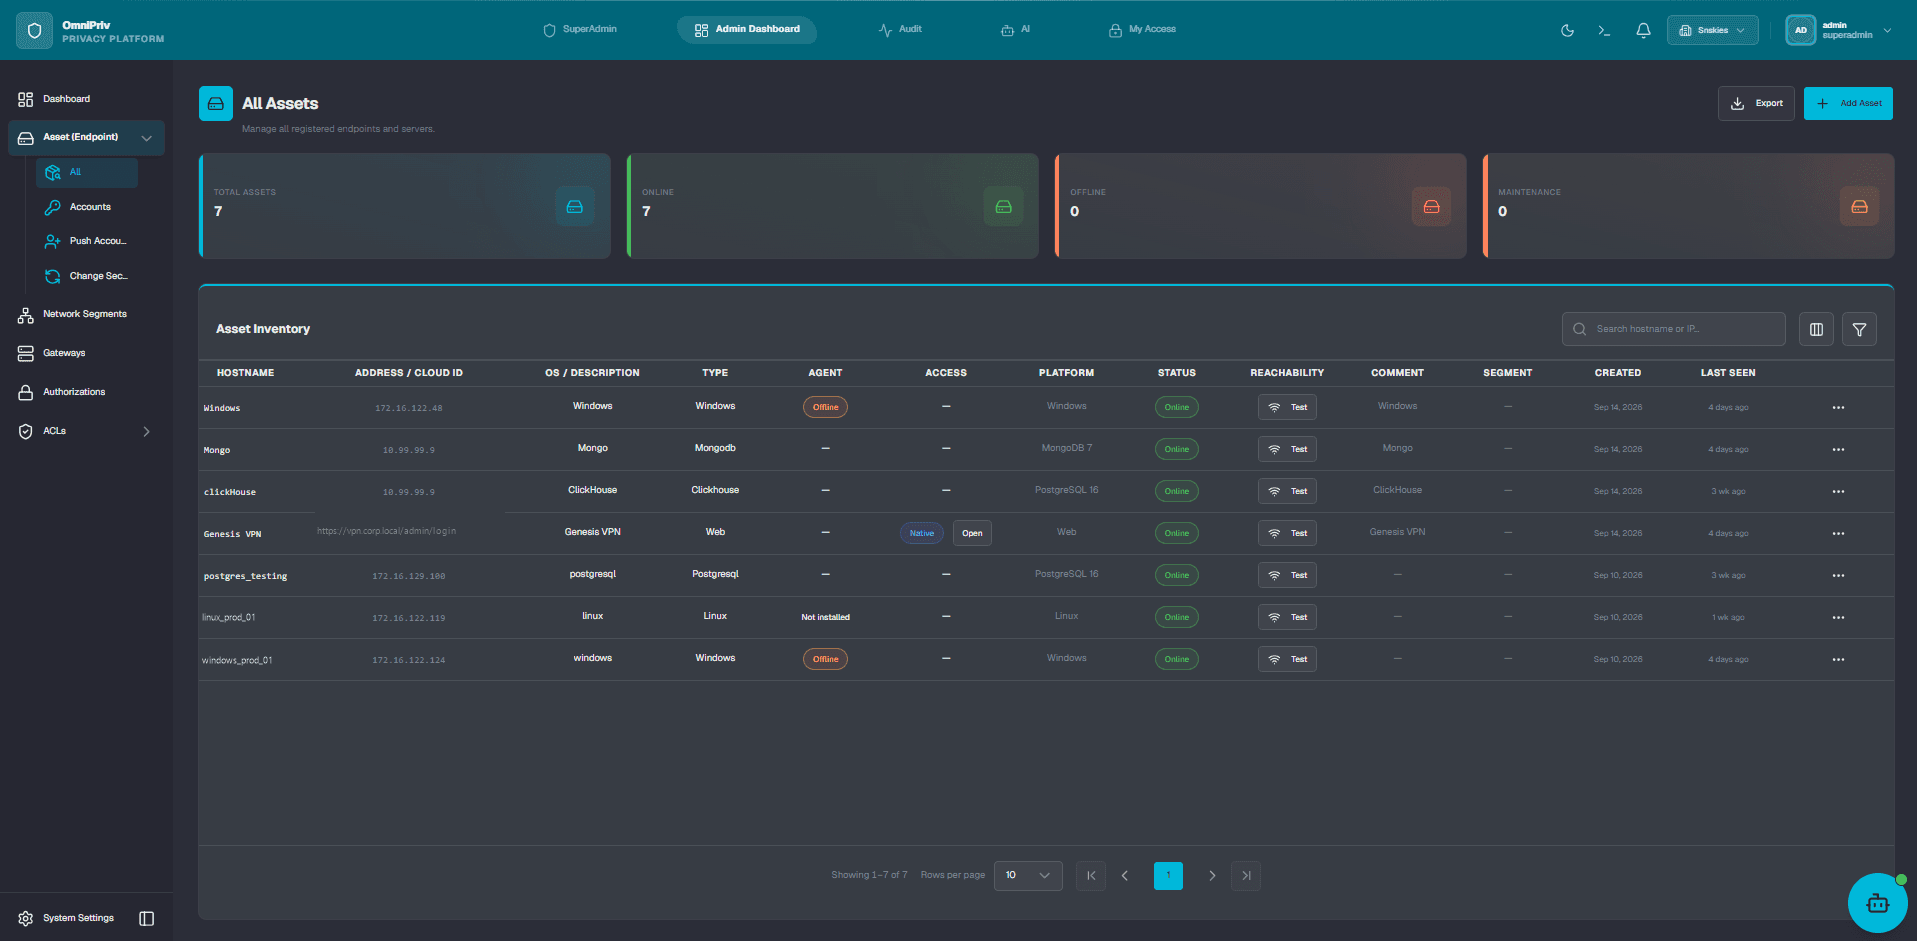Image resolution: width=1917 pixels, height=941 pixels.
Task: Open actions menu for windows_prod_01 row
Action: (x=1838, y=660)
